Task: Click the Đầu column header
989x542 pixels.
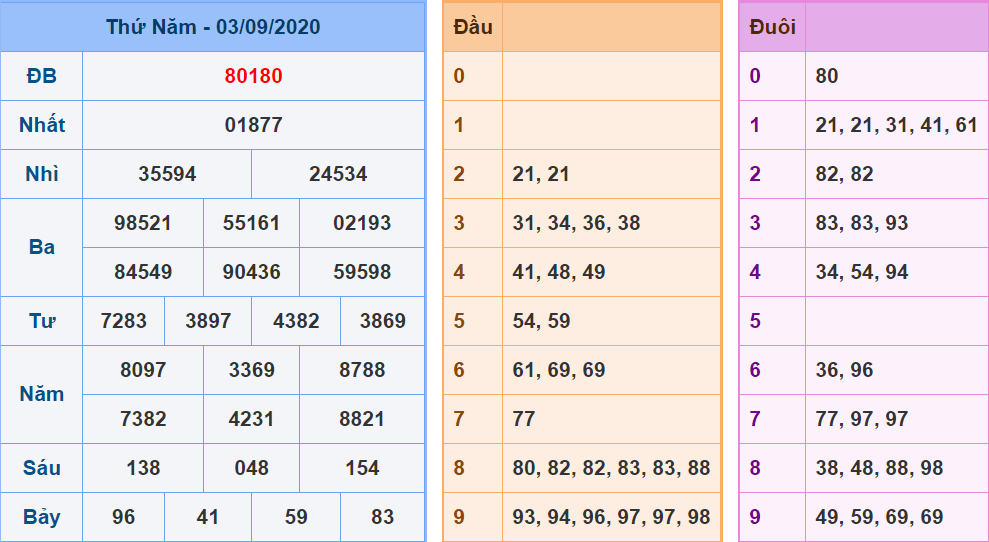Action: click(473, 27)
